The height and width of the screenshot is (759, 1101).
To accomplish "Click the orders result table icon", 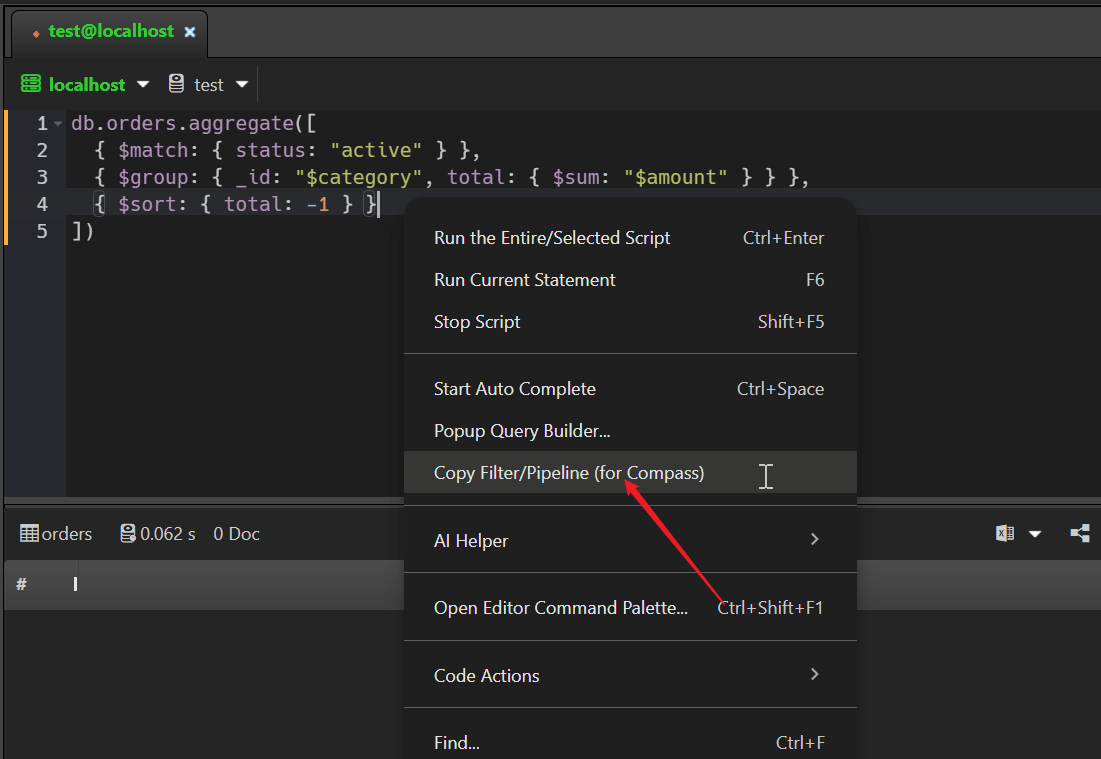I will pos(29,534).
